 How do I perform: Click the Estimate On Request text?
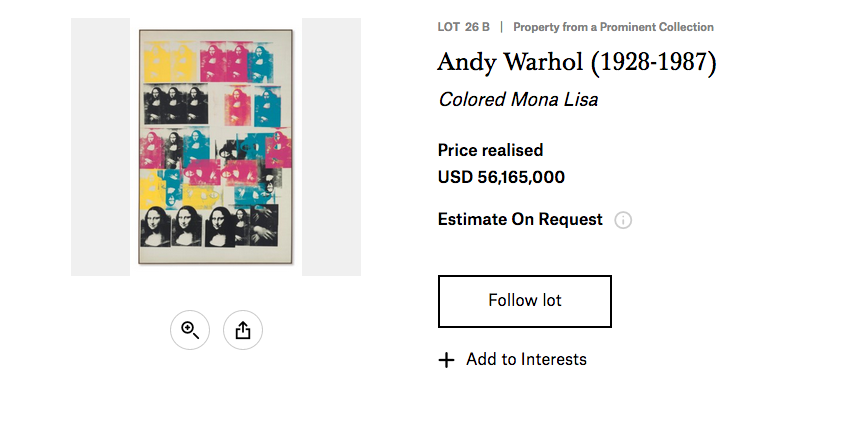tap(520, 220)
